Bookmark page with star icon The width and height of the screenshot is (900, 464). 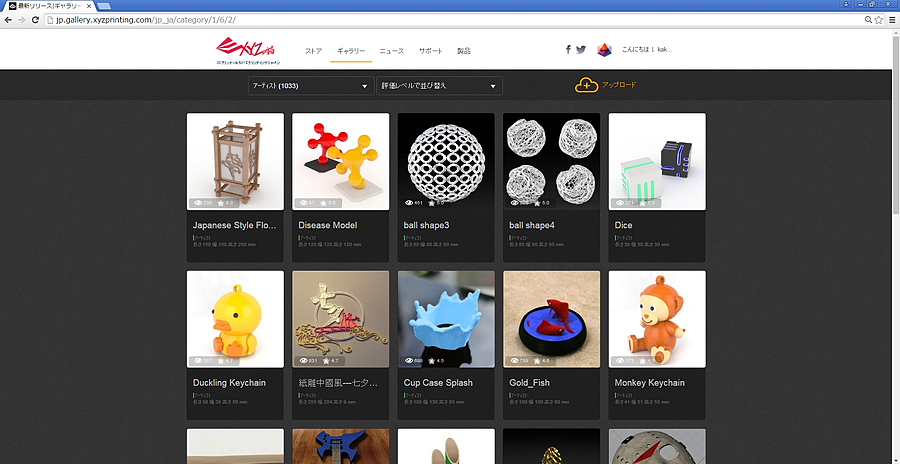[x=878, y=20]
